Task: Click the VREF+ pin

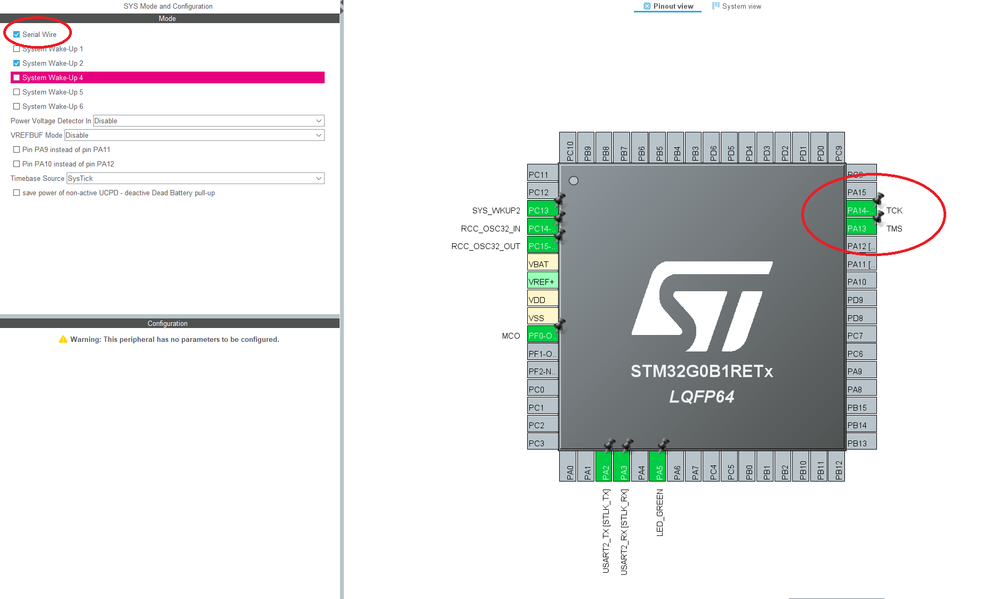Action: 543,282
